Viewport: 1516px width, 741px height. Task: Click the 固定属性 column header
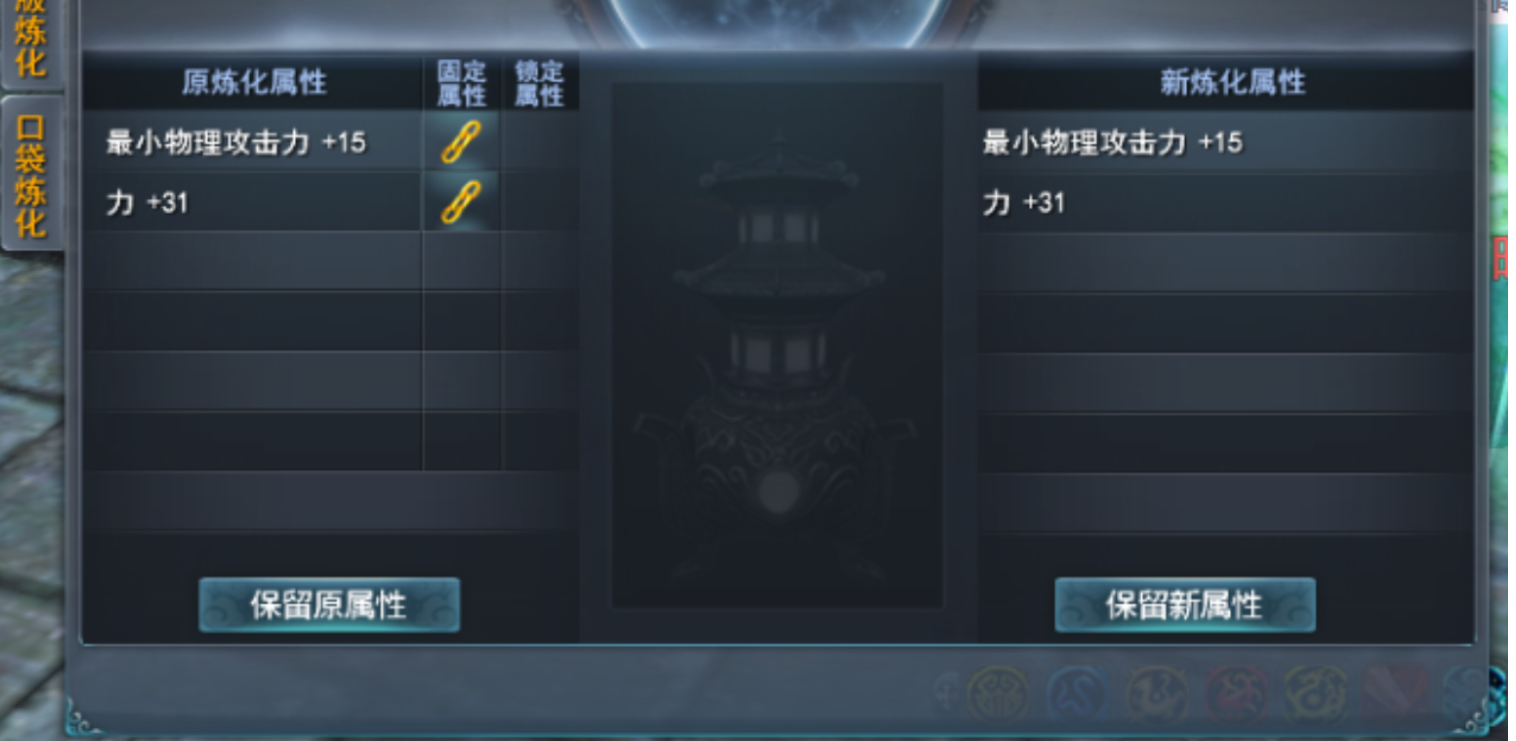(x=461, y=83)
